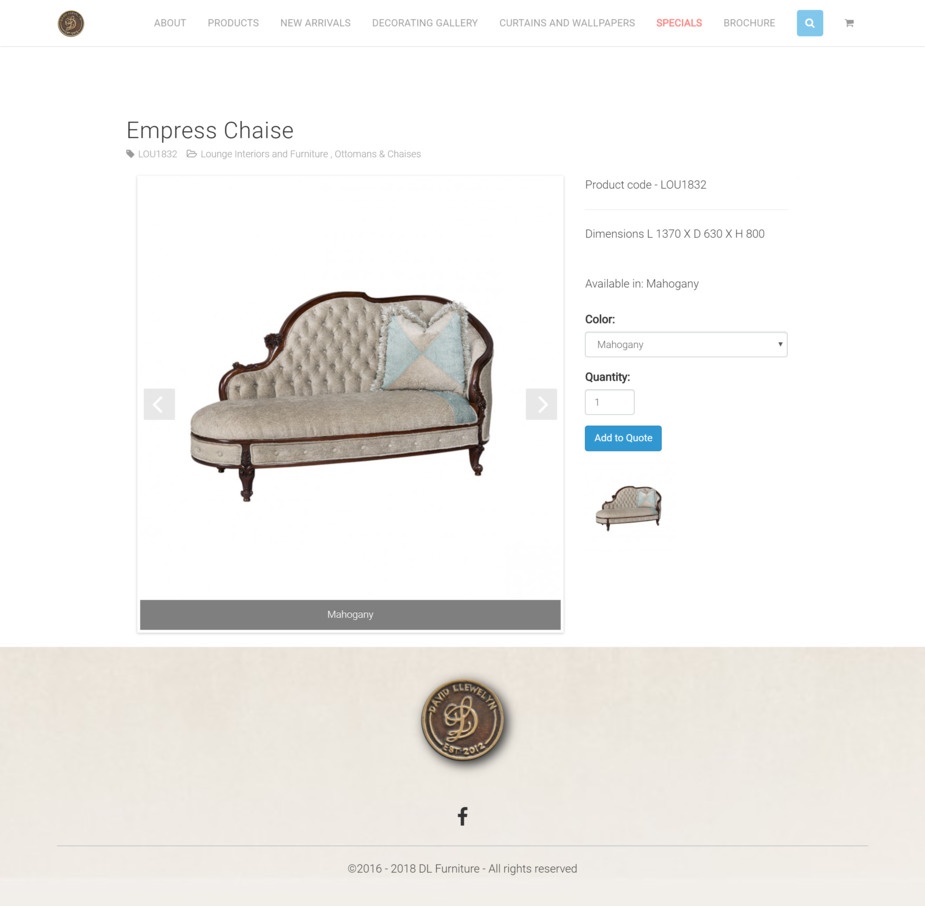The width and height of the screenshot is (925, 906).
Task: Open CURTAINS AND WALLPAPERS menu item
Action: click(567, 23)
